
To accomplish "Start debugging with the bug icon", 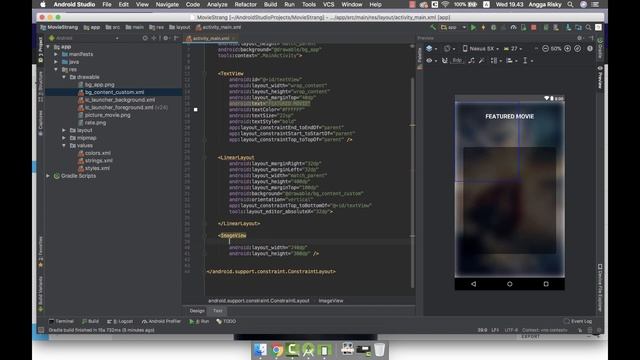I will 493,27.
